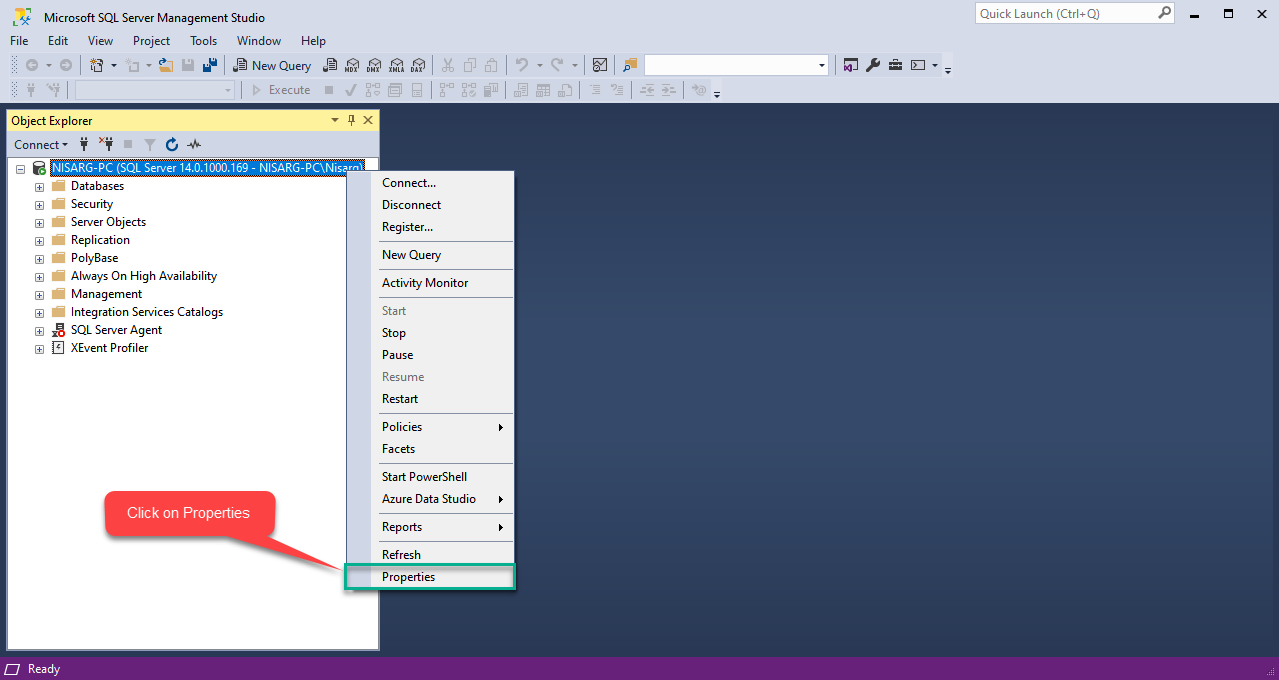Open the Project menu

(x=152, y=41)
